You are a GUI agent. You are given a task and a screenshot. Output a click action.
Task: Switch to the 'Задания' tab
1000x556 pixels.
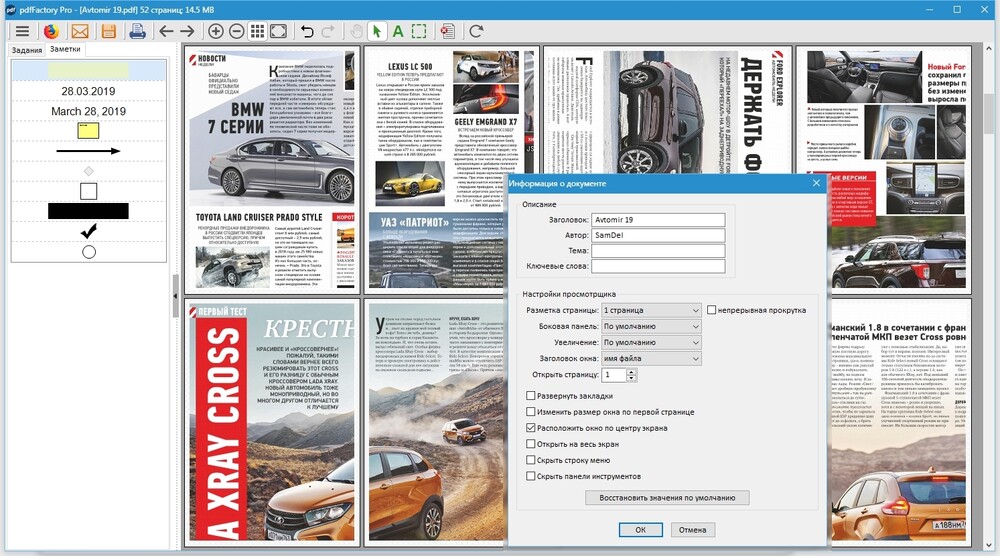(x=27, y=49)
